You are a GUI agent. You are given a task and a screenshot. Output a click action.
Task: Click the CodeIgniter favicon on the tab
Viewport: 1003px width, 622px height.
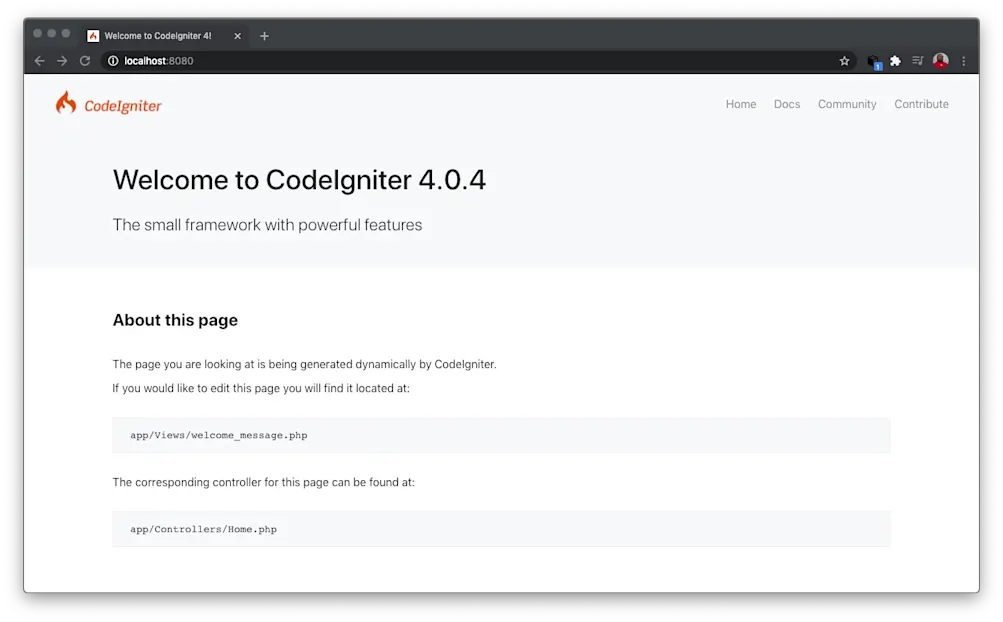pyautogui.click(x=93, y=35)
